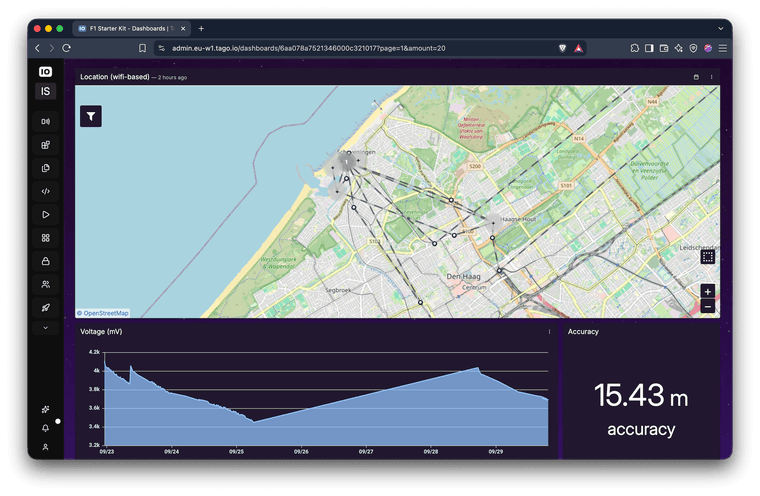The image size is (760, 496).
Task: Close the F1 Starter Kit tab
Action: (183, 29)
